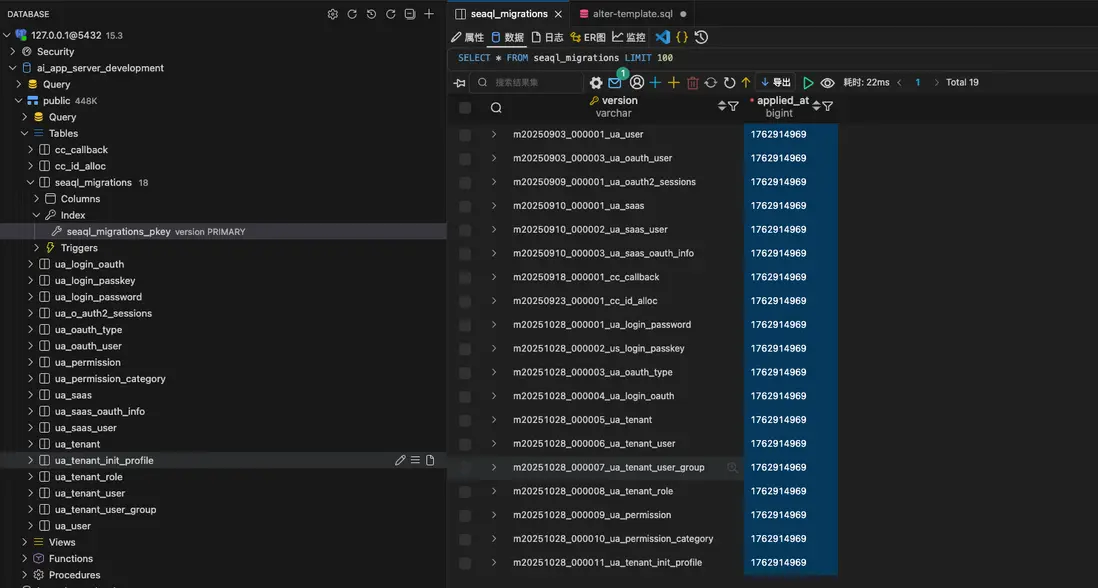Open the curly braces JSON view icon

pos(682,37)
